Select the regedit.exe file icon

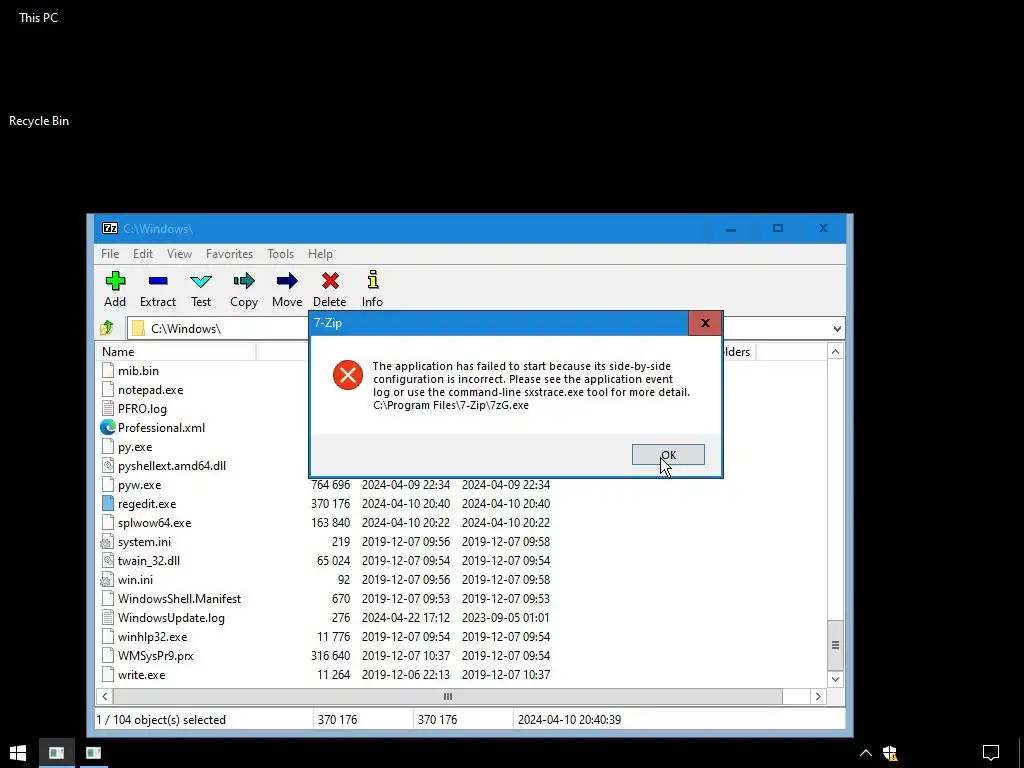pyautogui.click(x=108, y=504)
